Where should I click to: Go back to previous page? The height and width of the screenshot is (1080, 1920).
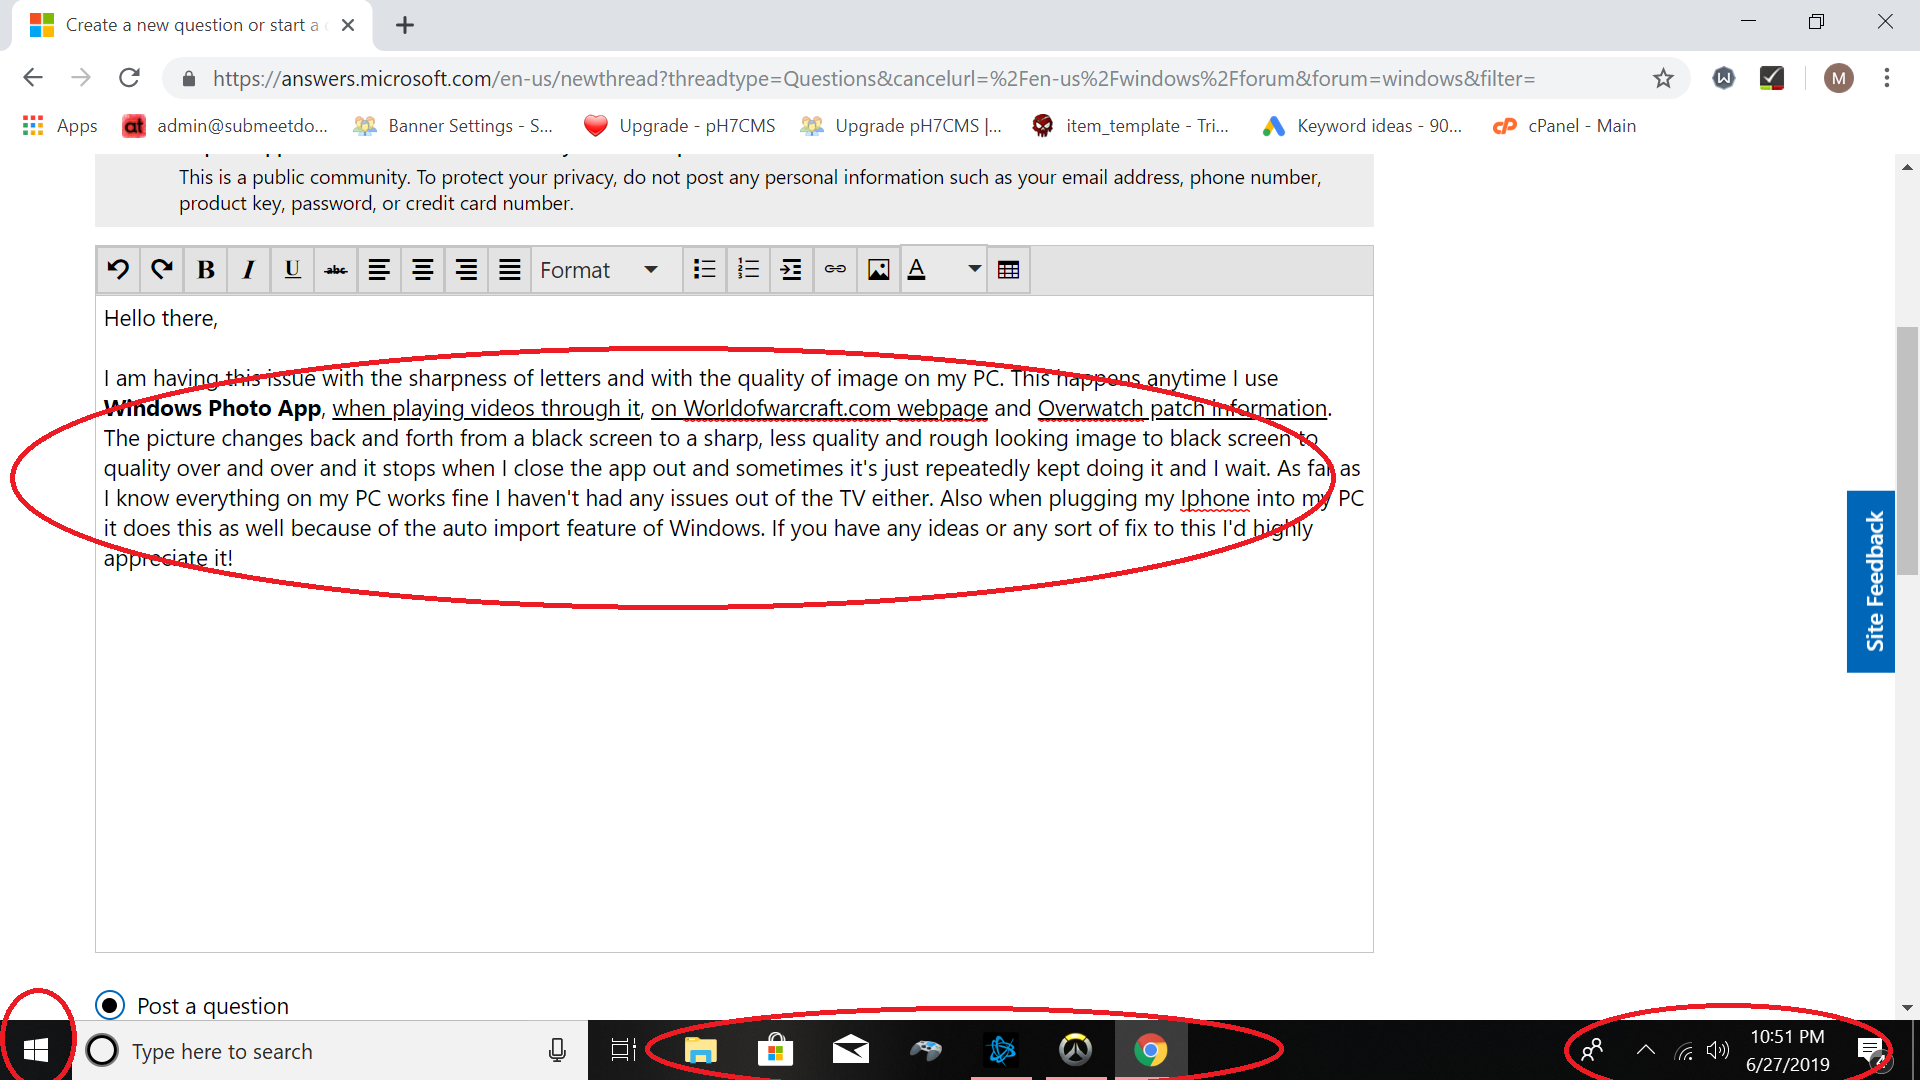coord(33,78)
